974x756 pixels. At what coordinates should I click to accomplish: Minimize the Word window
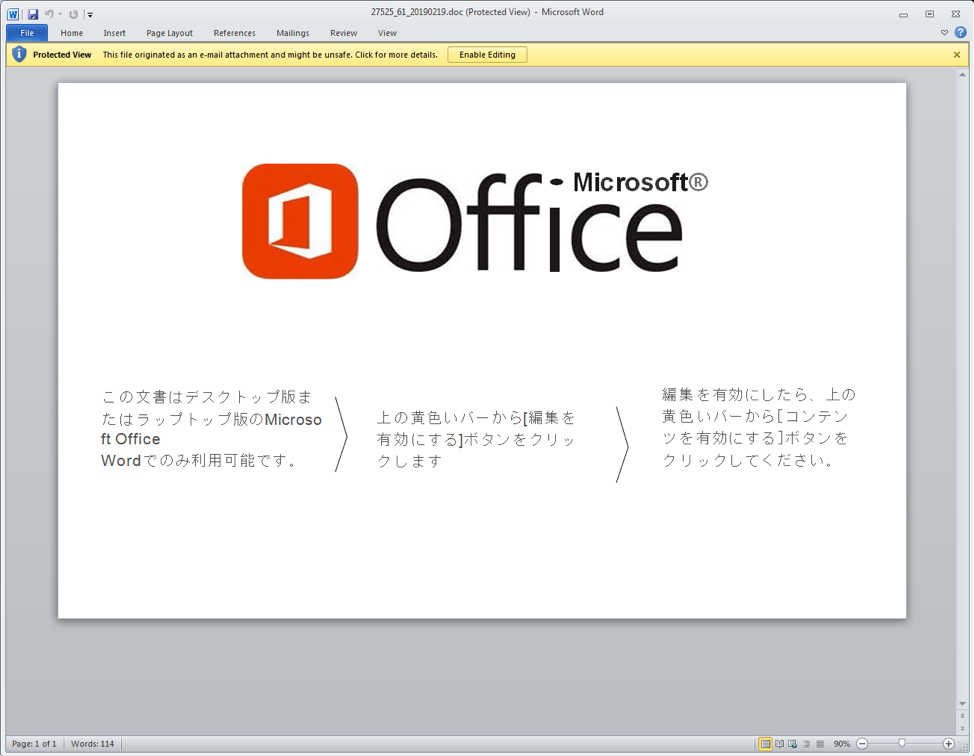903,14
